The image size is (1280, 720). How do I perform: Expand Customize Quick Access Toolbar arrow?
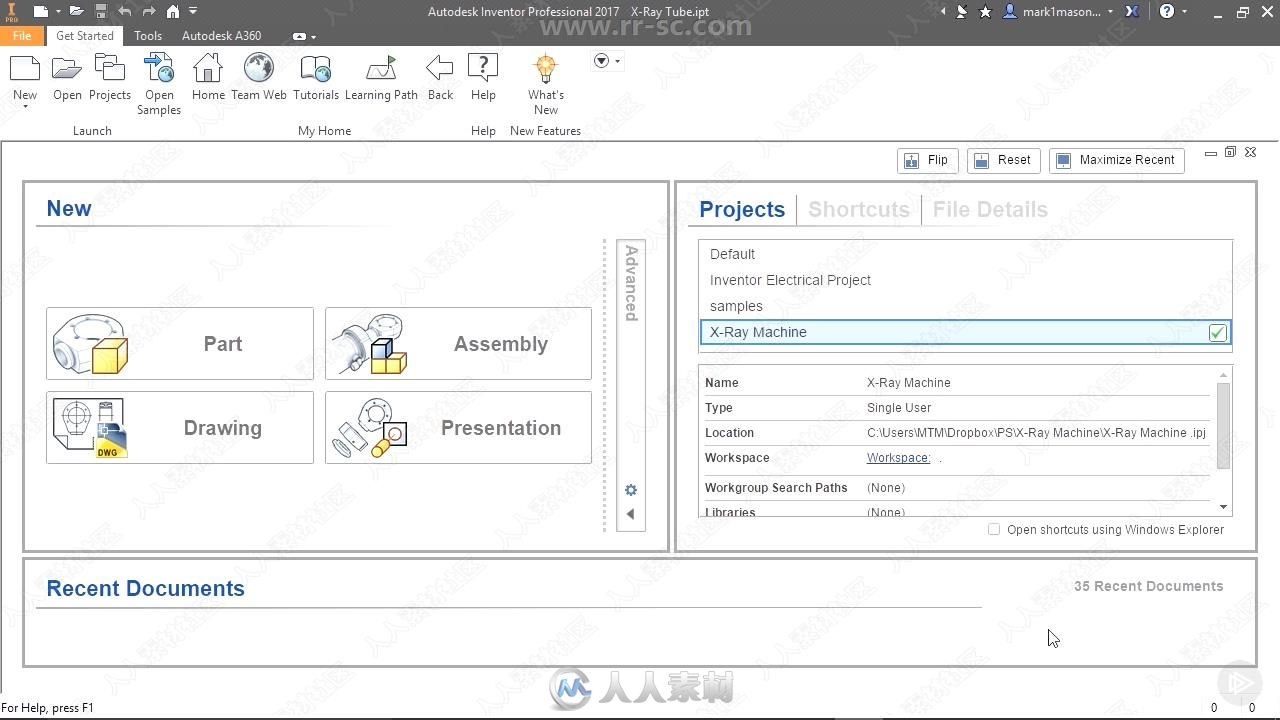click(x=193, y=12)
